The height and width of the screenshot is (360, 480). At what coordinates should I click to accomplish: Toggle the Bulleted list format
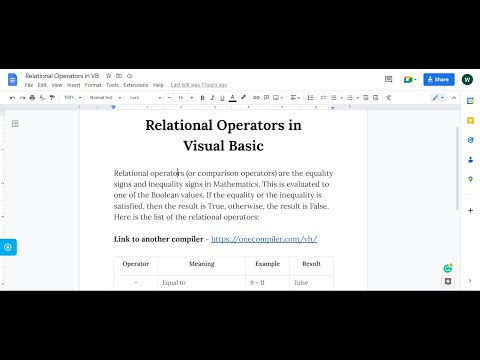coord(334,98)
